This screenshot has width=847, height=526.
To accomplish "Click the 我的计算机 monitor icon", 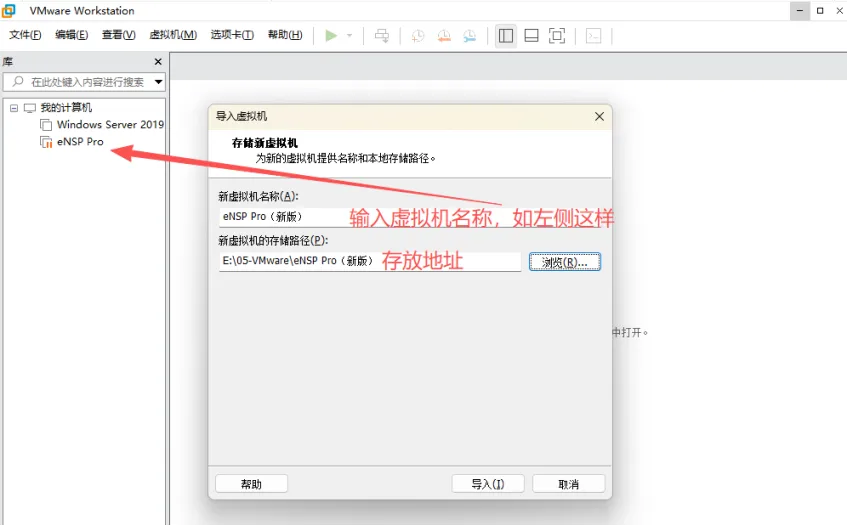I will (x=30, y=108).
